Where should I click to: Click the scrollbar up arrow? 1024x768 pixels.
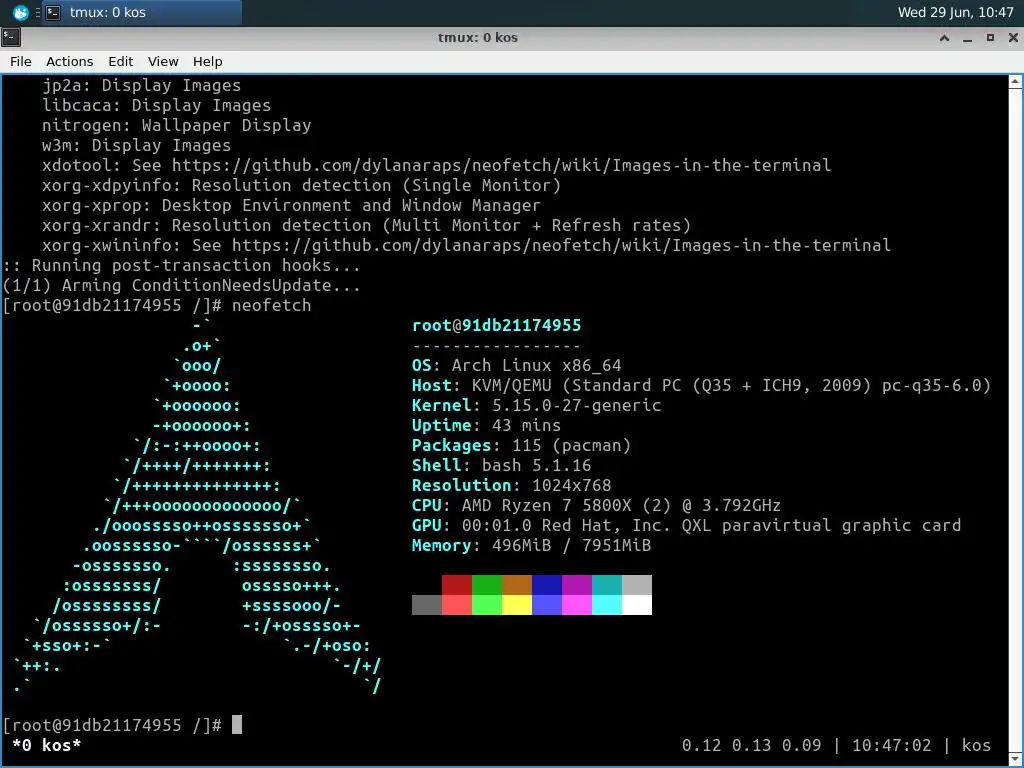coord(1015,82)
